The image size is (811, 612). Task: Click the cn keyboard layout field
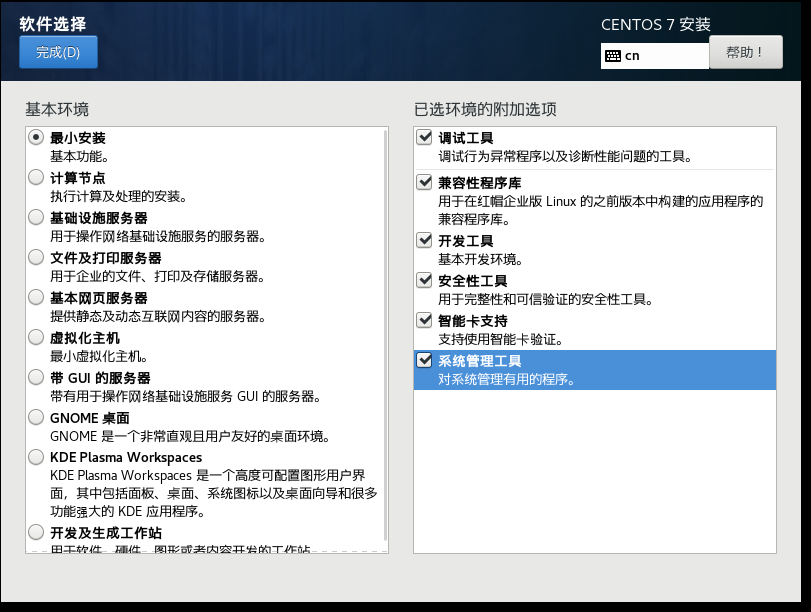[655, 56]
